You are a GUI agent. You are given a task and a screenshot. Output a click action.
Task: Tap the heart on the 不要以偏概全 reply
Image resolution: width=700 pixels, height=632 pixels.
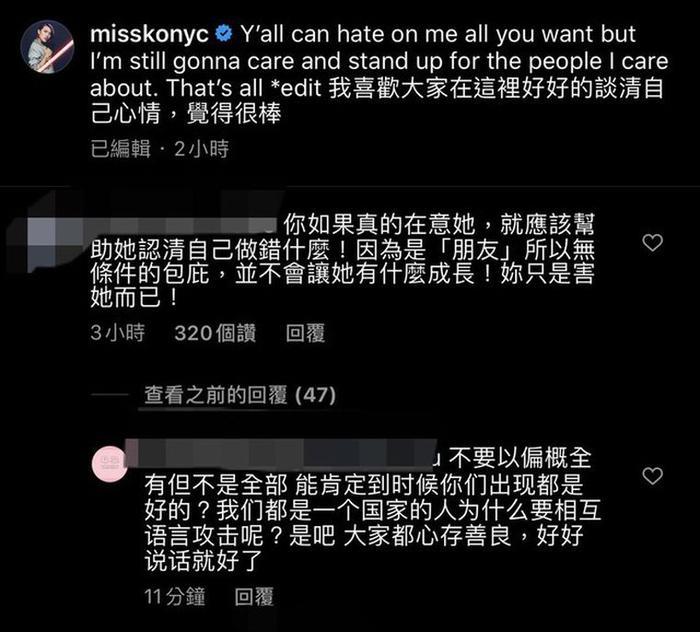(652, 476)
